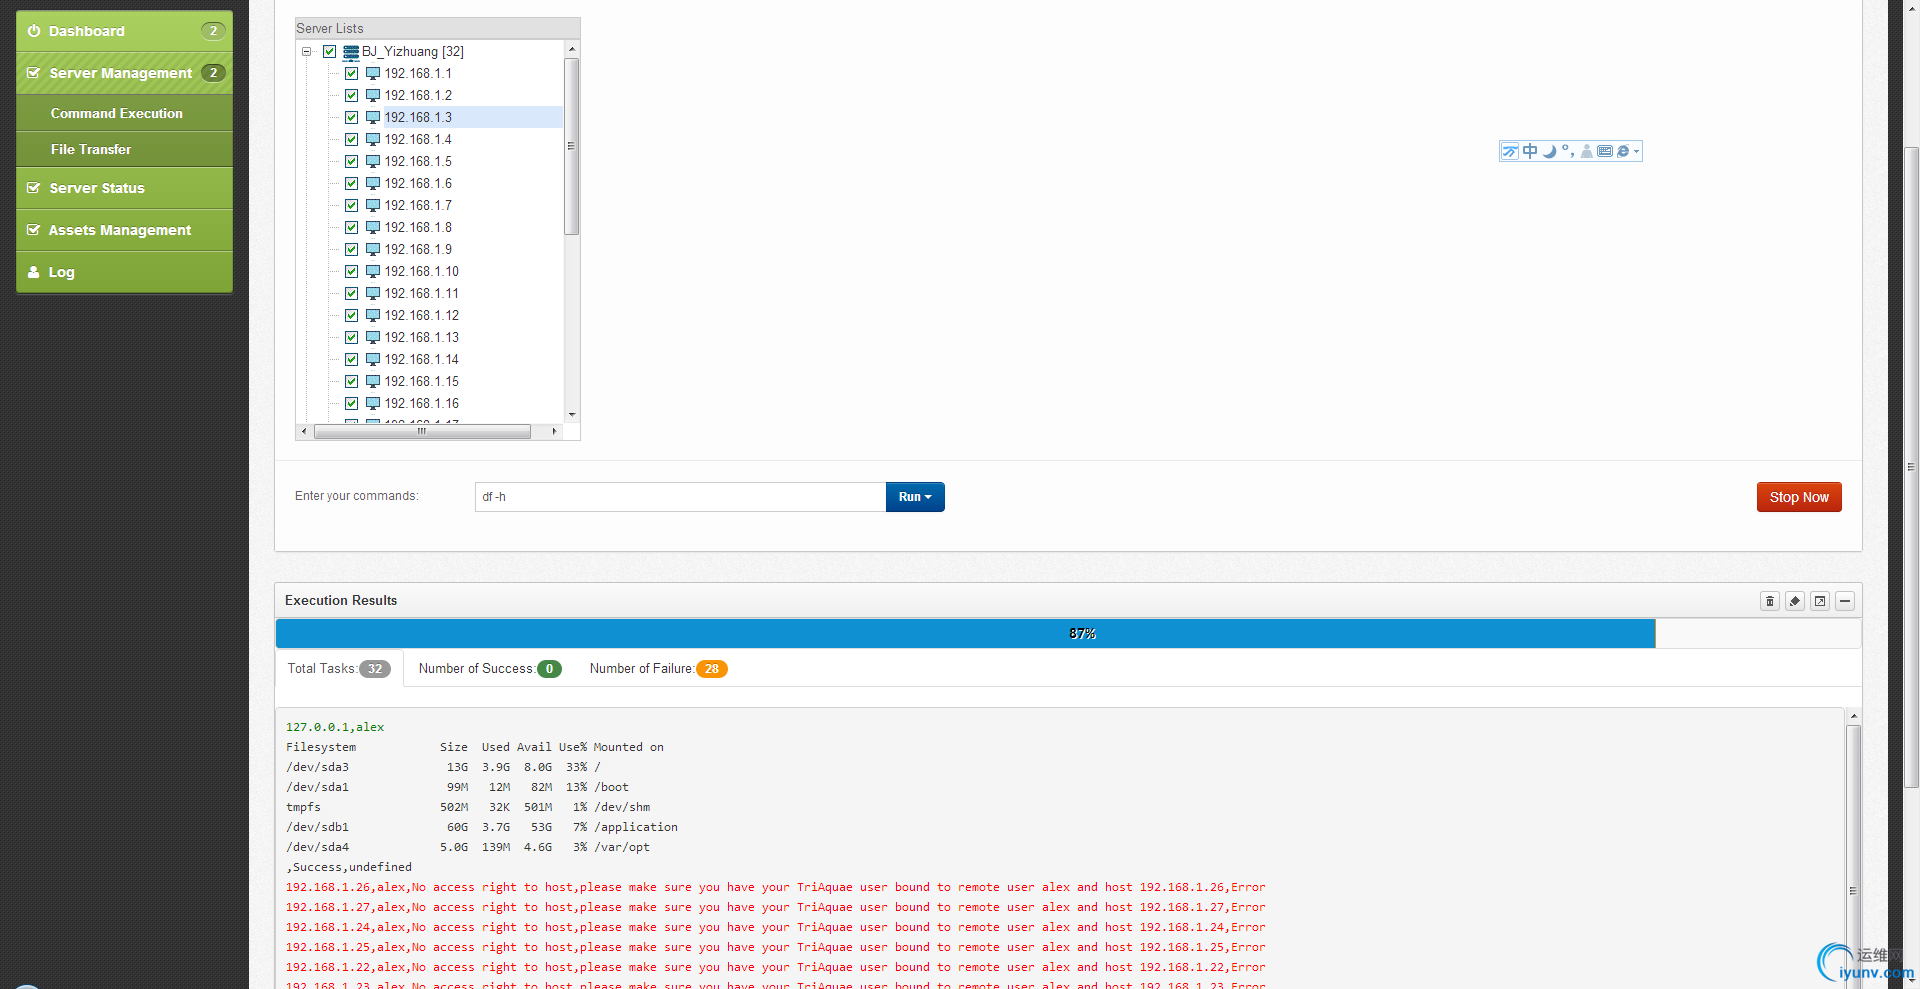Click the monitor icon for 192.168.1.5

coord(373,162)
